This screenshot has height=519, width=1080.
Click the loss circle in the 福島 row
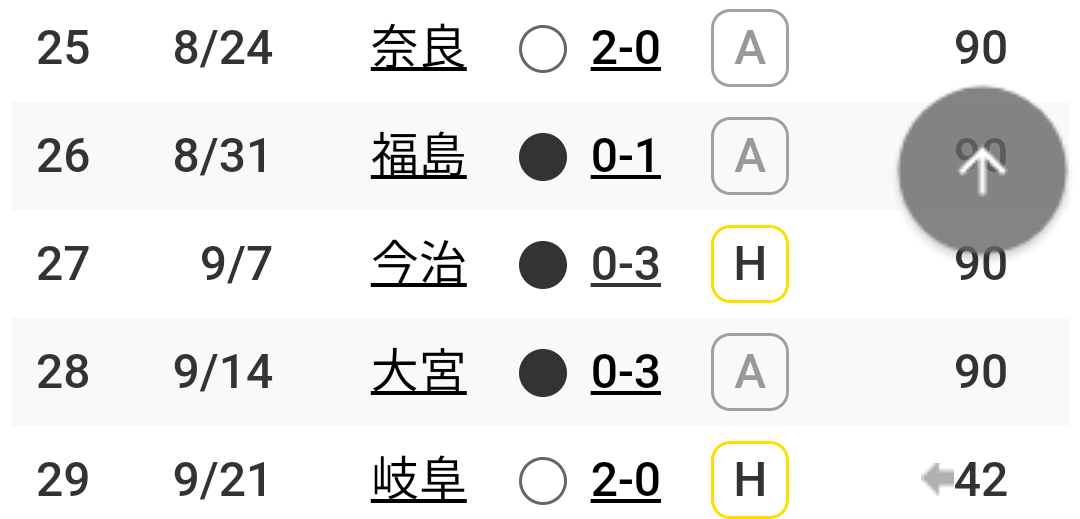point(543,157)
